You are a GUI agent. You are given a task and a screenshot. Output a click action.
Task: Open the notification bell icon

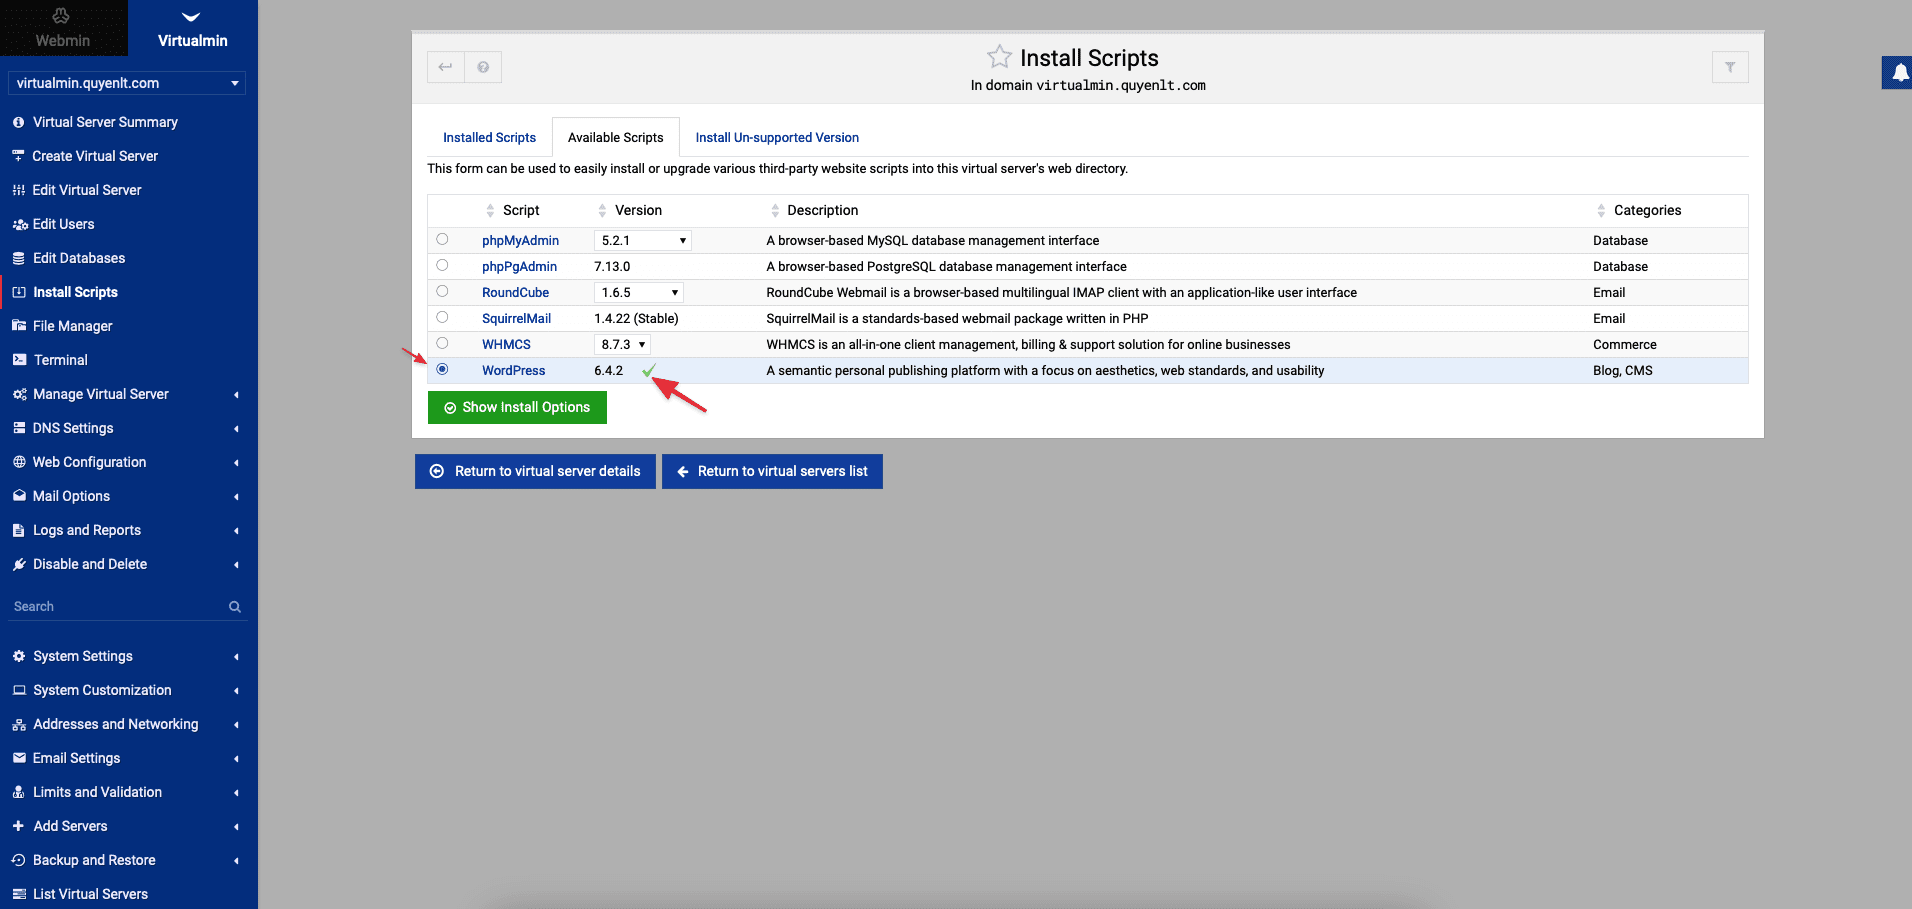[x=1899, y=73]
